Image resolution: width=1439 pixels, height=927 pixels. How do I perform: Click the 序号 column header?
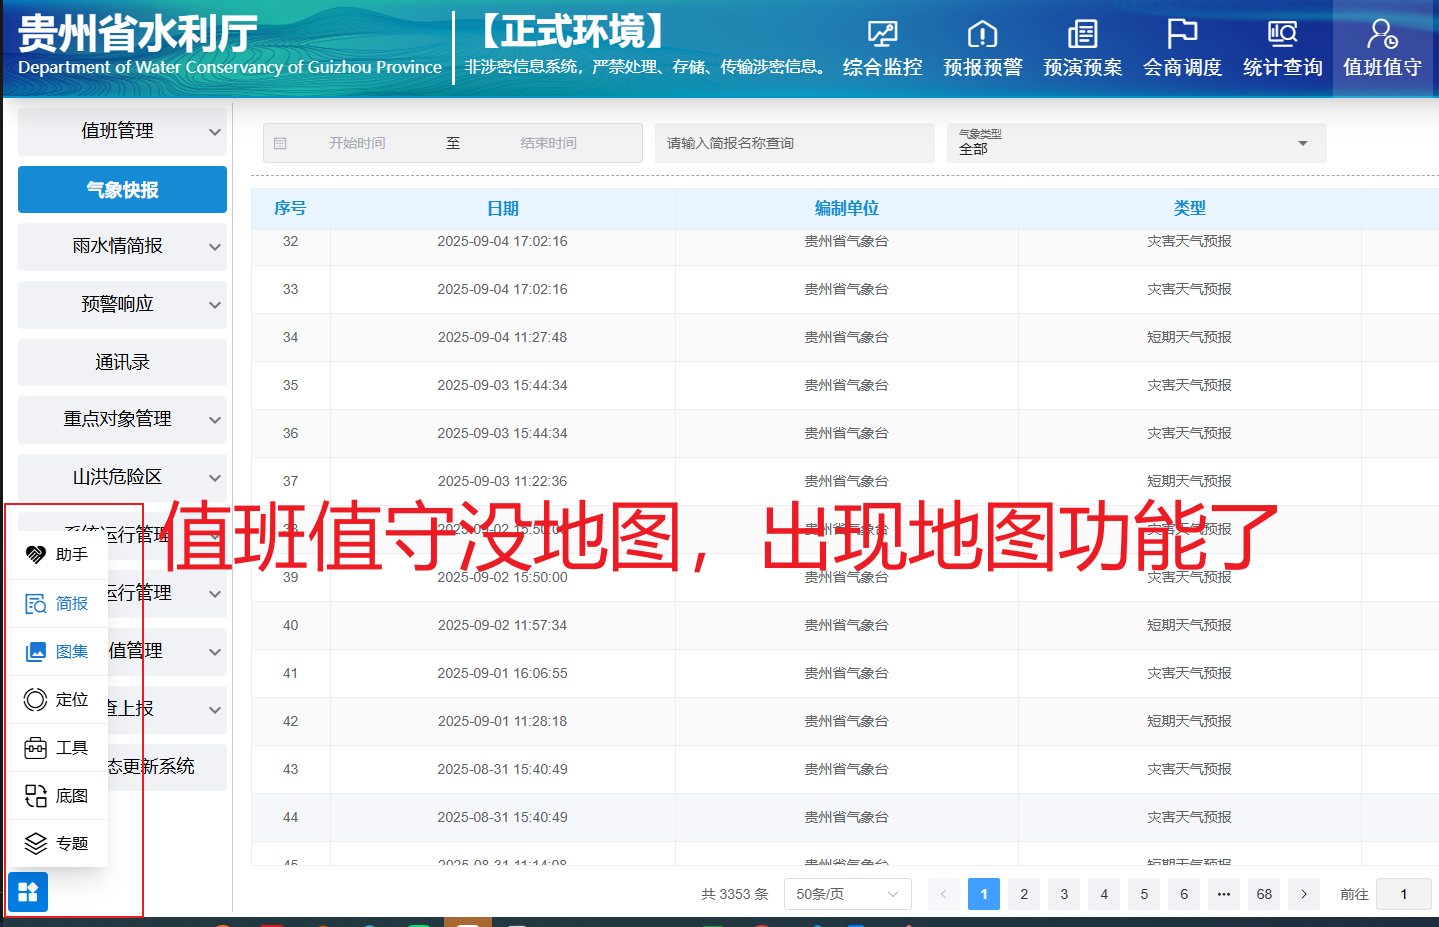click(x=290, y=208)
